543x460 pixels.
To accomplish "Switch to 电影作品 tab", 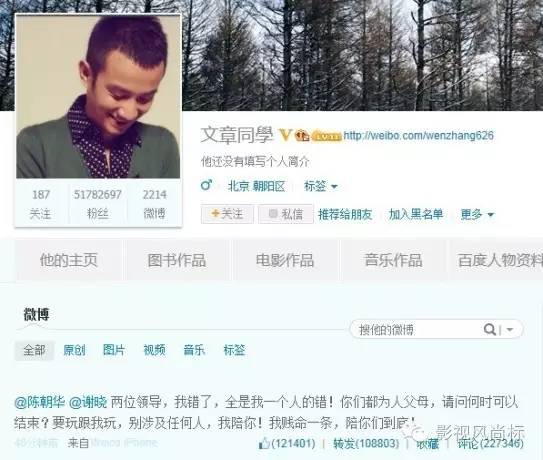I will coord(285,260).
